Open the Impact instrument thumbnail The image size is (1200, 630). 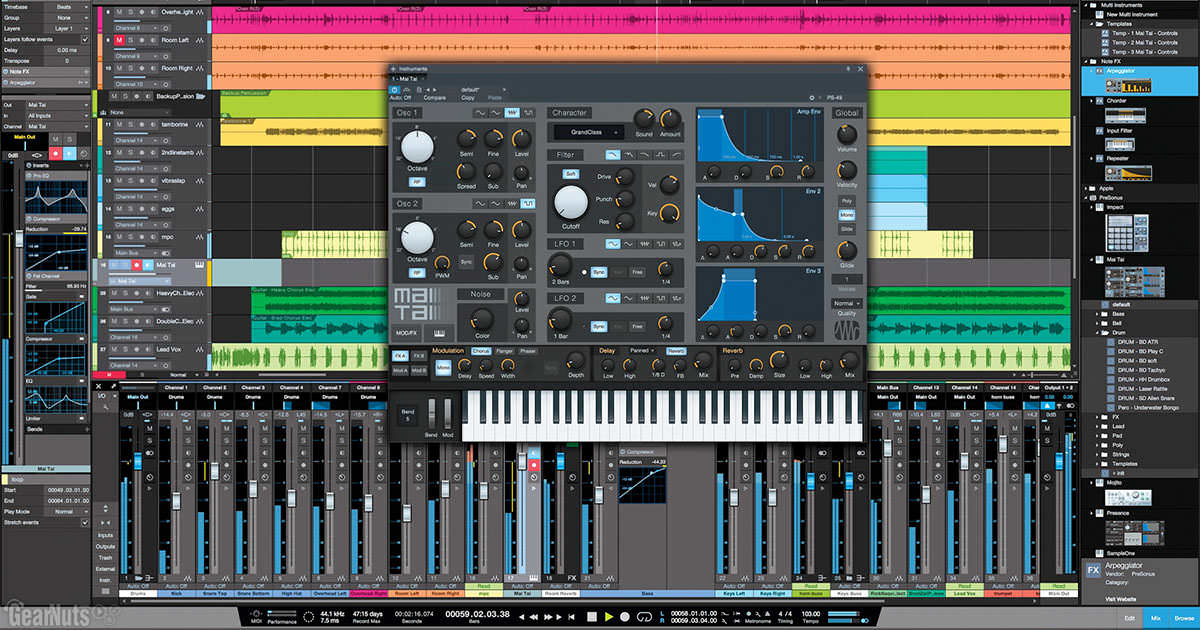coord(1128,233)
